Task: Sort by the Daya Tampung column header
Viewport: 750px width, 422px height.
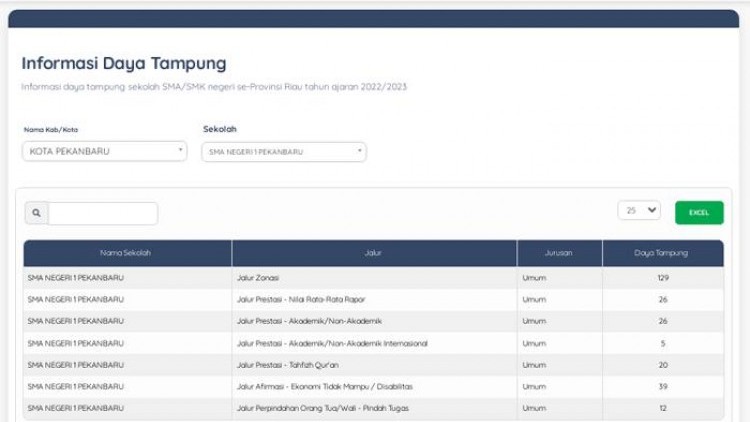Action: coord(662,253)
